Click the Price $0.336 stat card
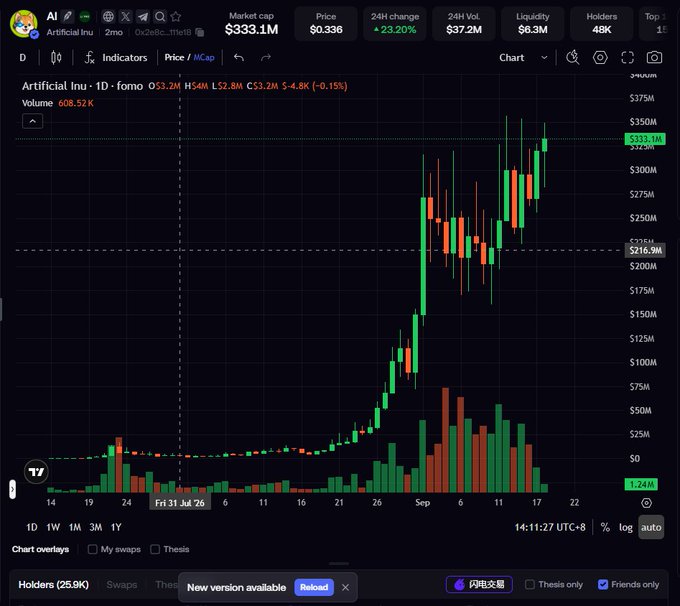The image size is (680, 606). [x=326, y=23]
